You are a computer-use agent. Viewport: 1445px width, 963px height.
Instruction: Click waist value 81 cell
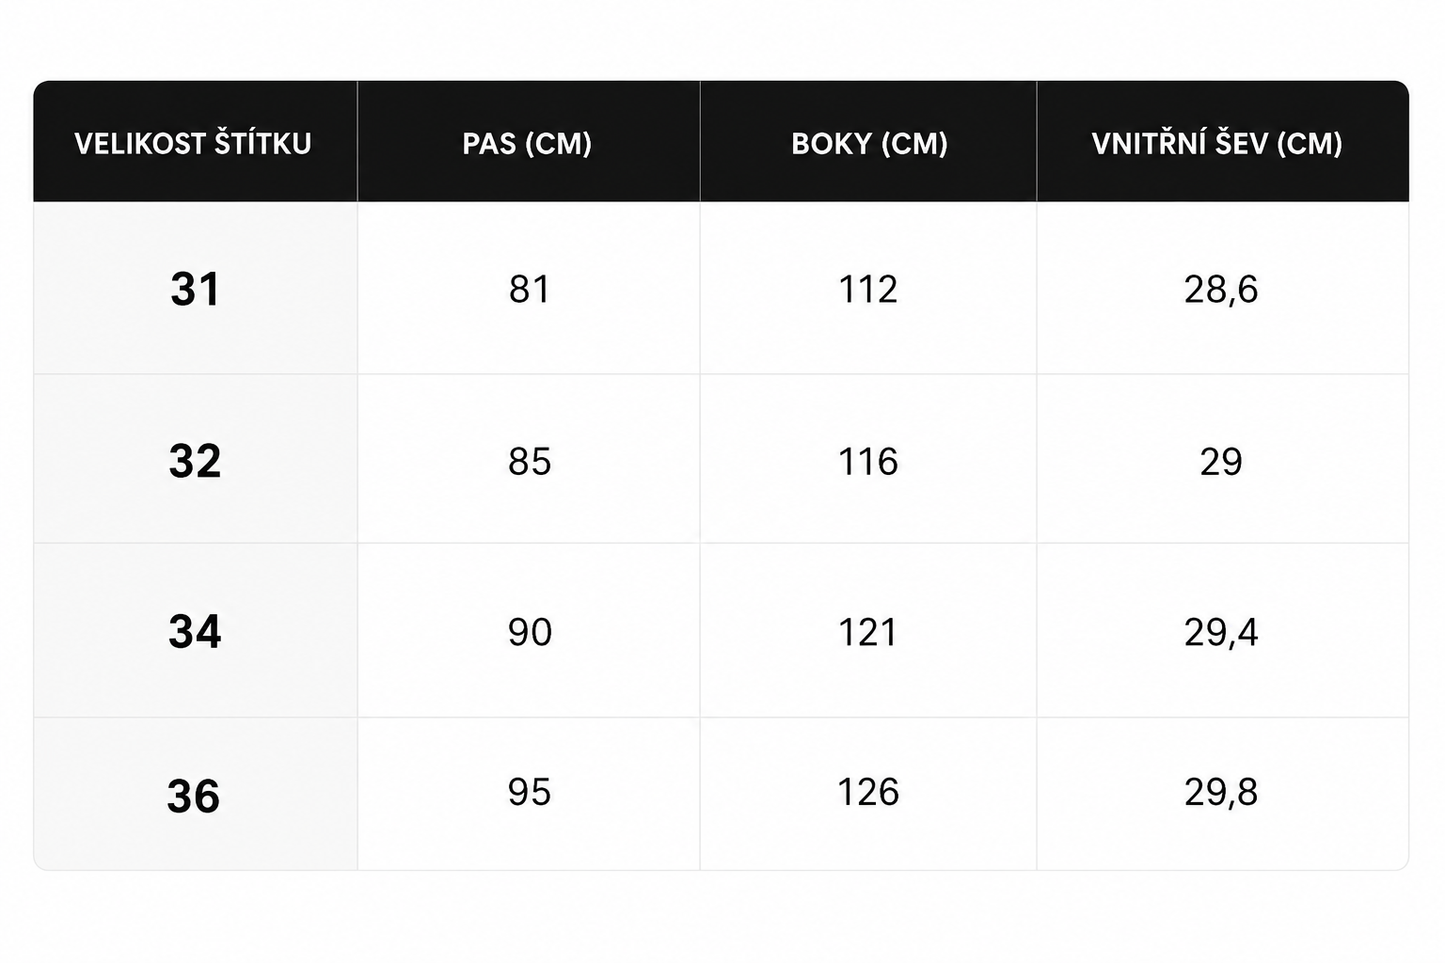point(528,288)
